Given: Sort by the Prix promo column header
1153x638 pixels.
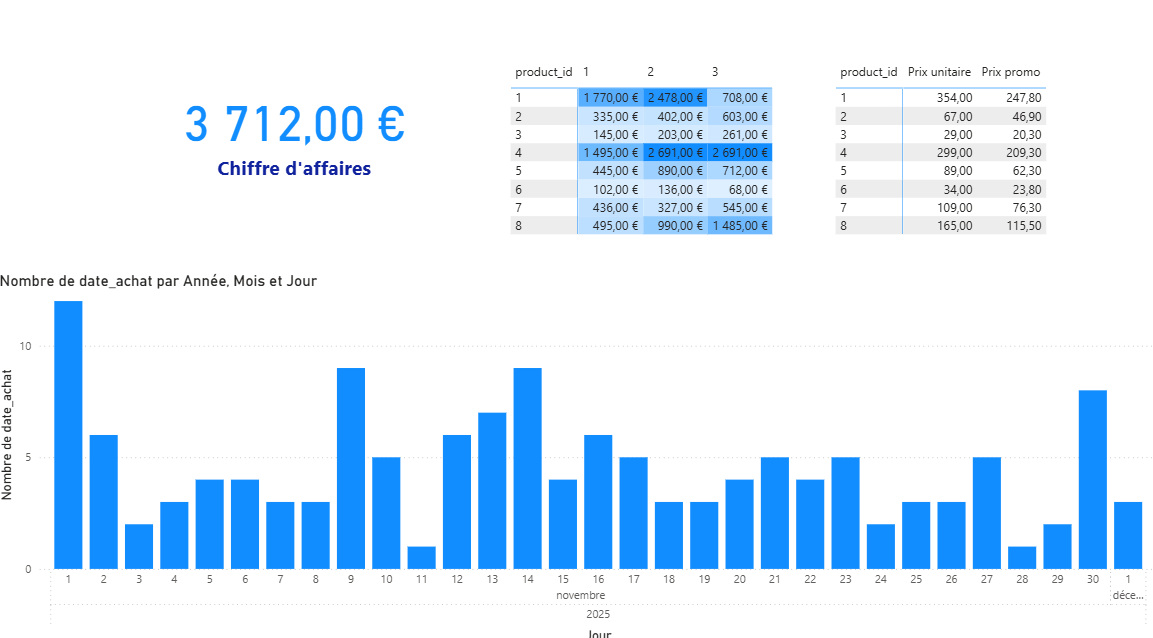Looking at the screenshot, I should point(1010,72).
